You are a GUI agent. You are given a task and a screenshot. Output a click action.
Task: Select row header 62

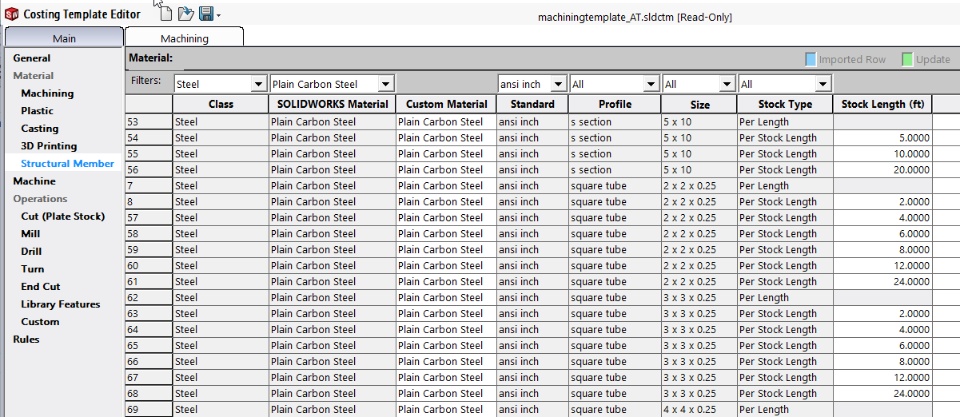pos(149,298)
